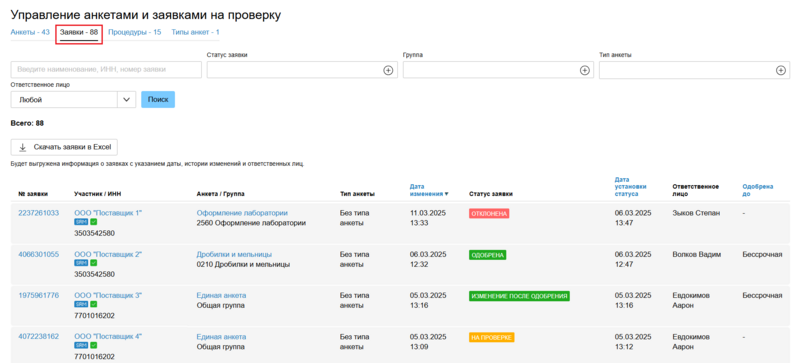Open the Тип анкеты selector field
This screenshot has width=800, height=363.
694,70
